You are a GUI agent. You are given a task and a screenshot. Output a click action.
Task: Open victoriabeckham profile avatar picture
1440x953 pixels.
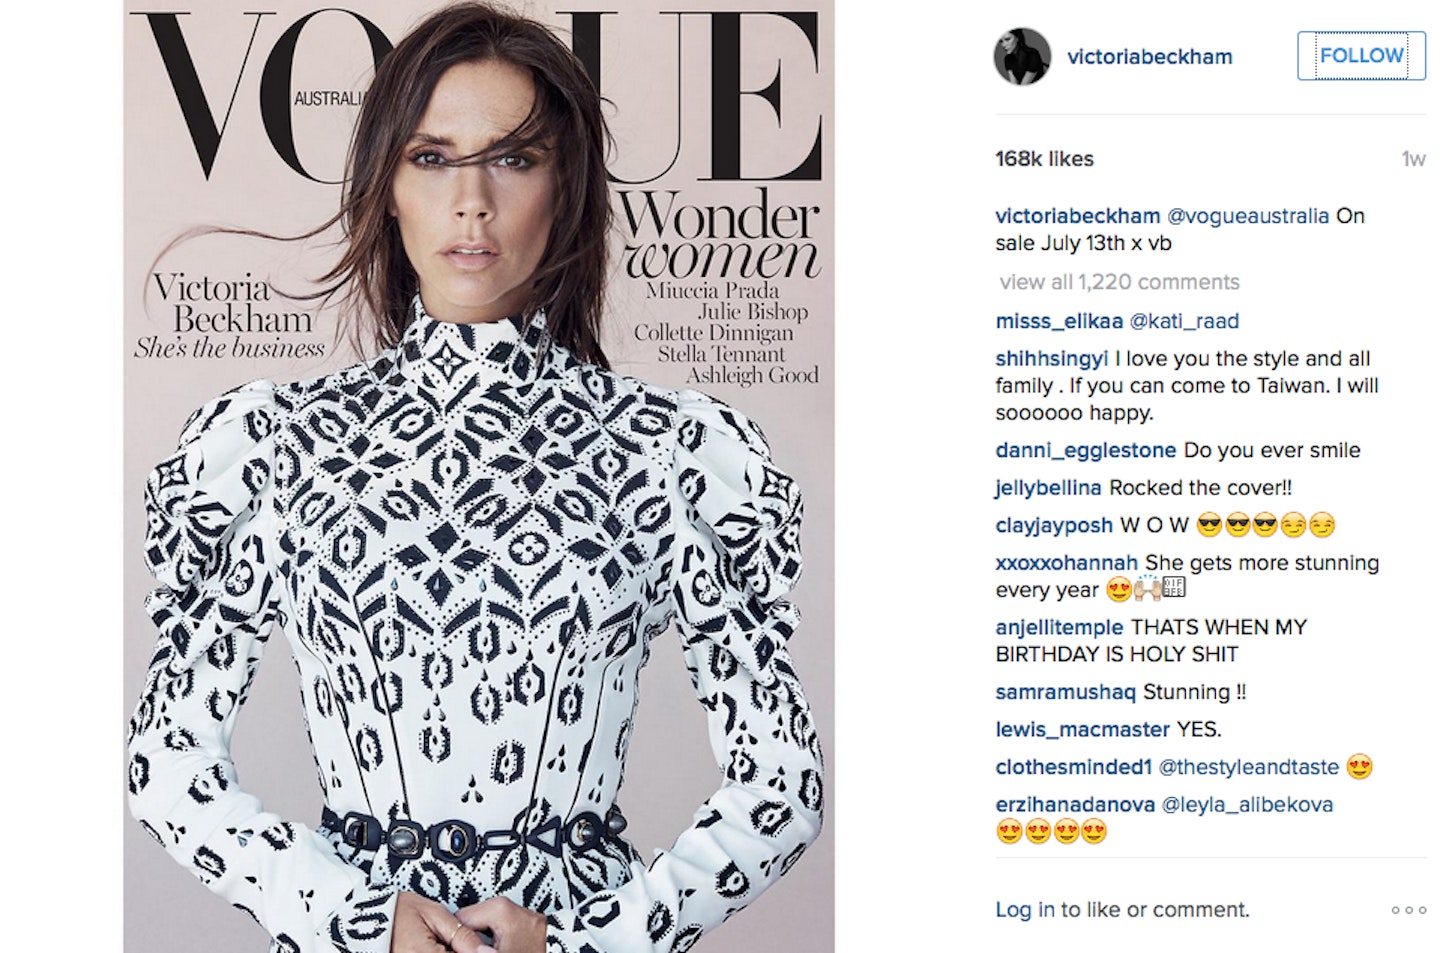pos(1022,56)
